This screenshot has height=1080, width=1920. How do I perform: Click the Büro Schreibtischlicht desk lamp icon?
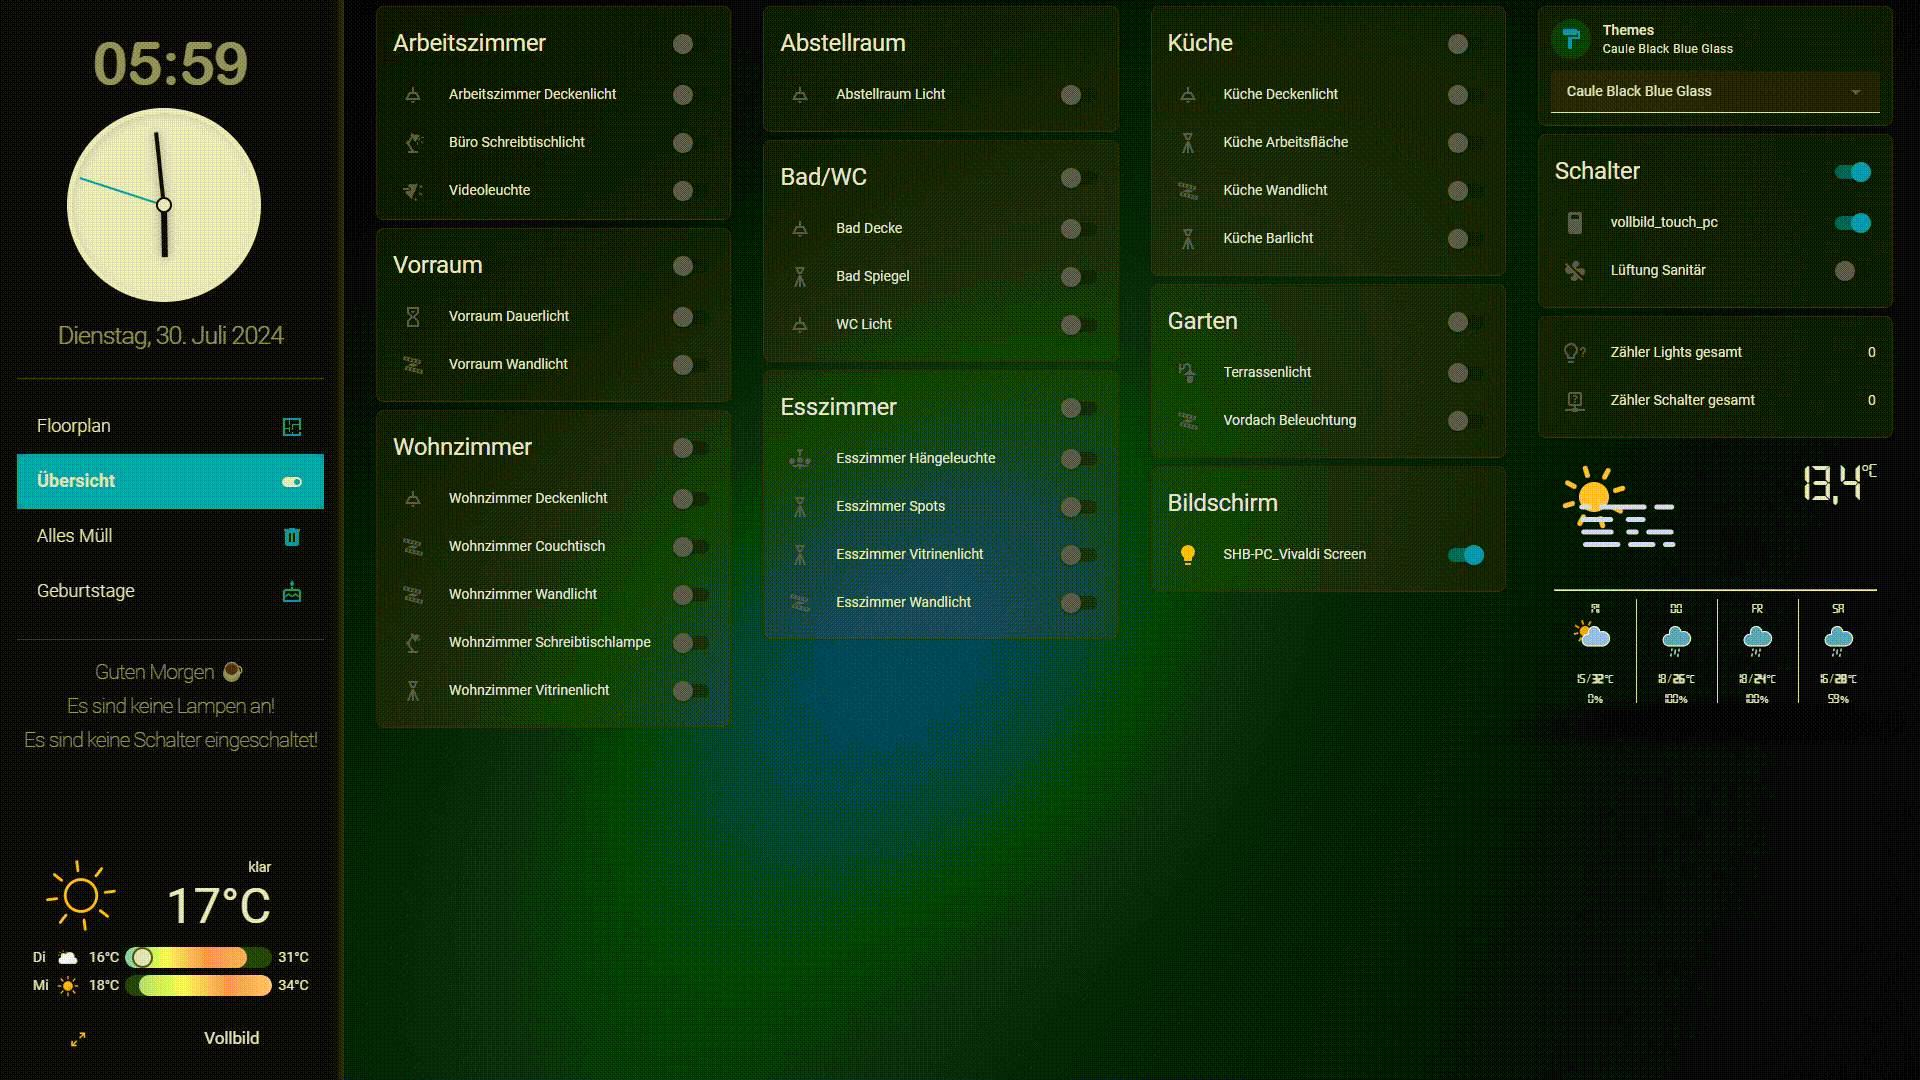(x=413, y=143)
